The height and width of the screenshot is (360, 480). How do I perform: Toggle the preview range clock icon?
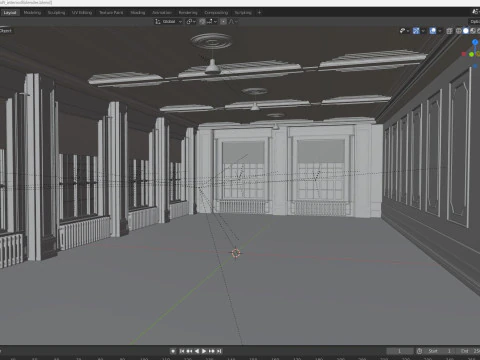pos(419,351)
